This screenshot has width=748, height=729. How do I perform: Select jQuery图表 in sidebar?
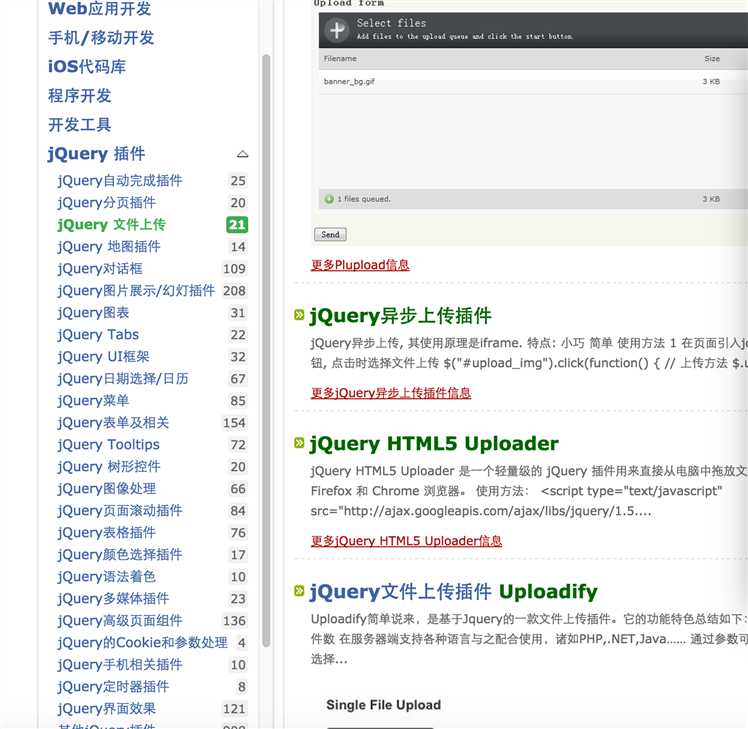coord(93,312)
